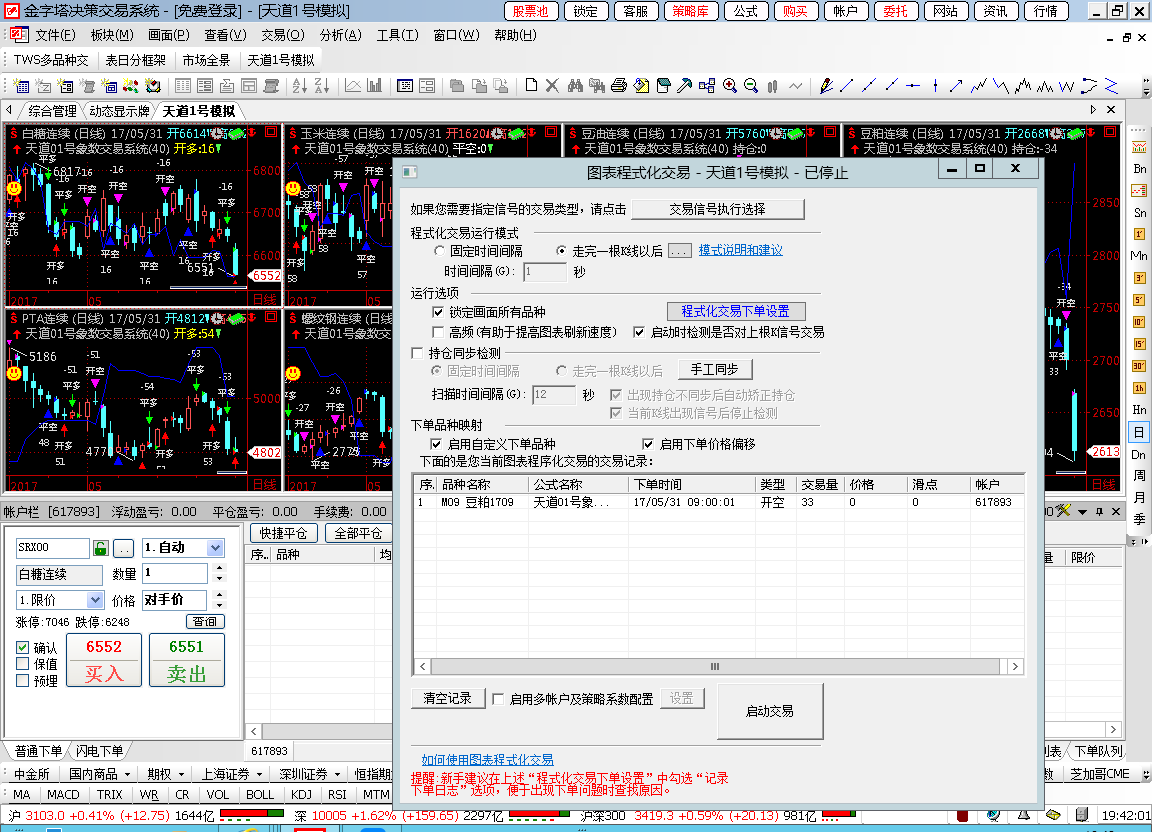Open 程式化交易下单设置 settings button
Image resolution: width=1152 pixels, height=832 pixels.
(x=735, y=312)
